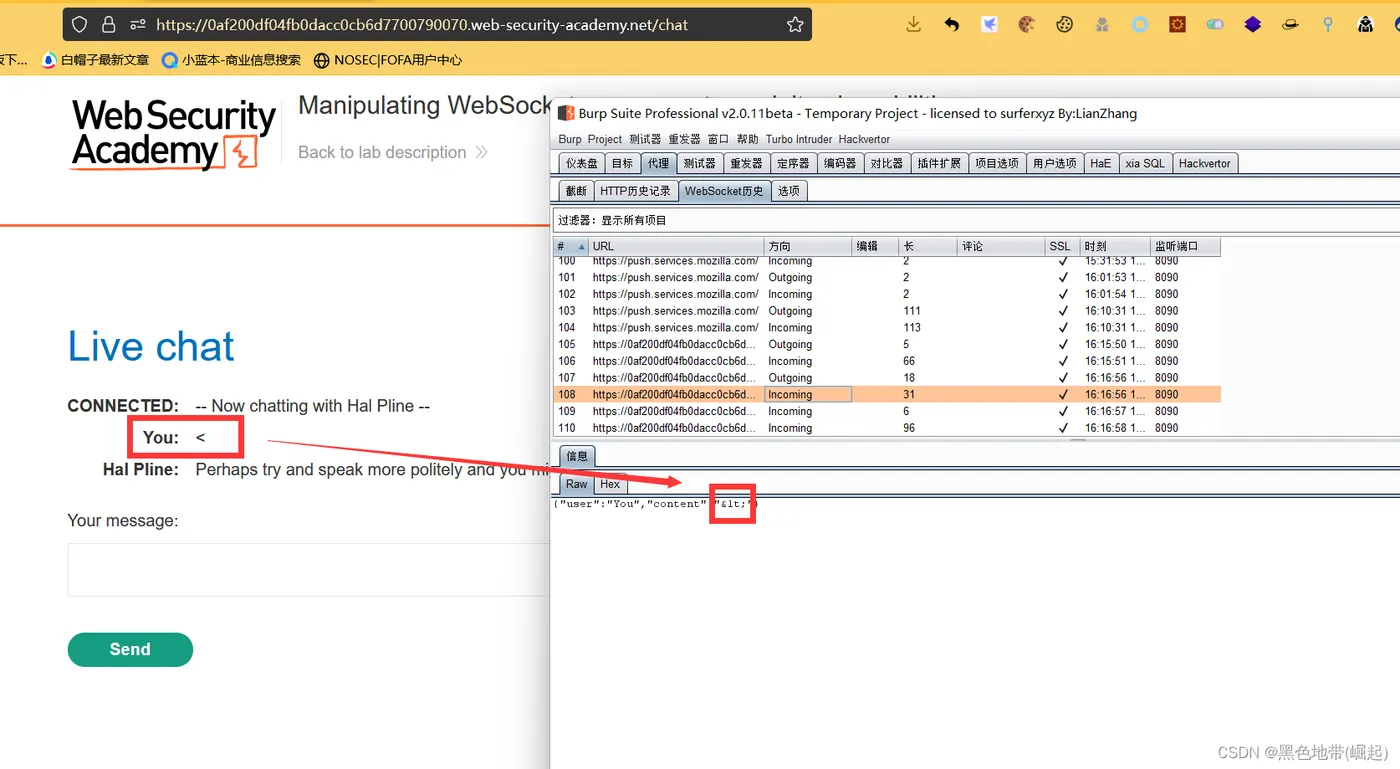The width and height of the screenshot is (1400, 769).
Task: Open the 小蓝本-商业信息搜索 bookmark
Action: (x=231, y=60)
